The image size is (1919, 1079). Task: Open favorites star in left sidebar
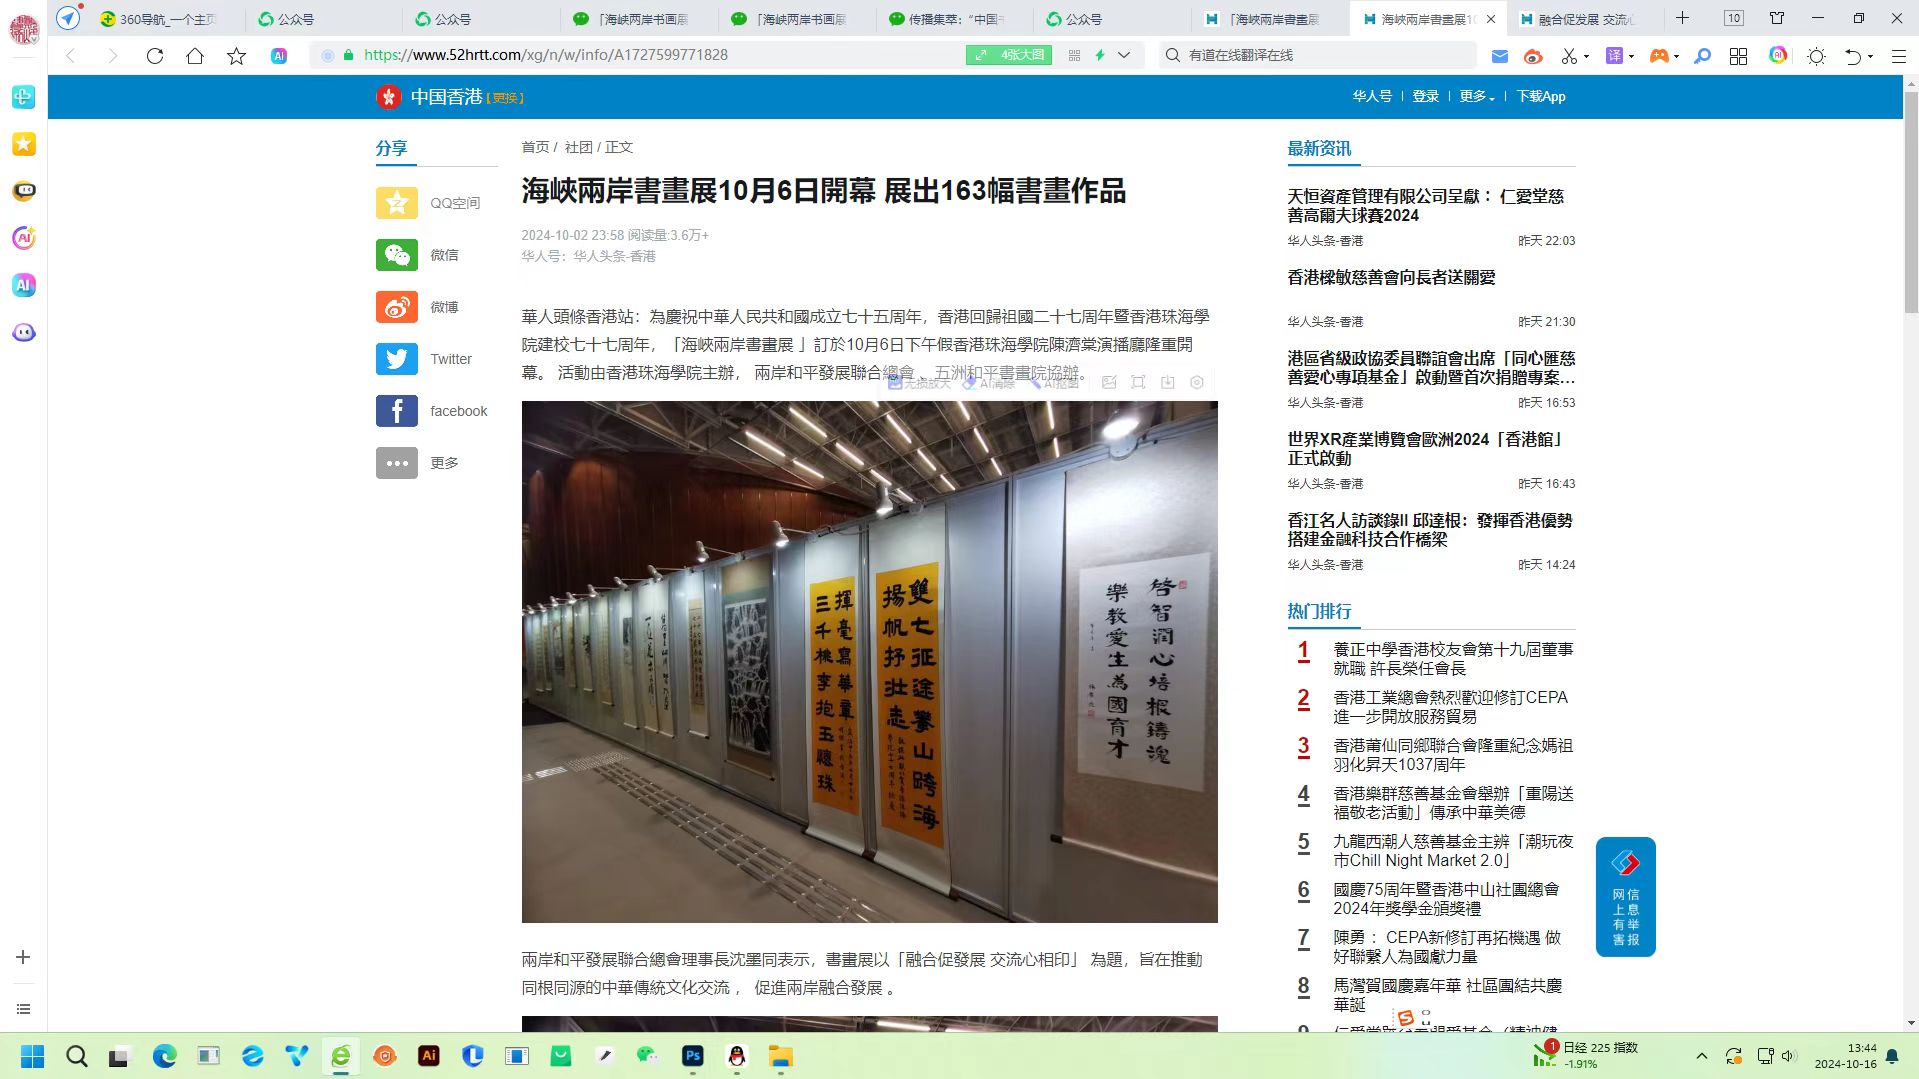click(x=24, y=144)
